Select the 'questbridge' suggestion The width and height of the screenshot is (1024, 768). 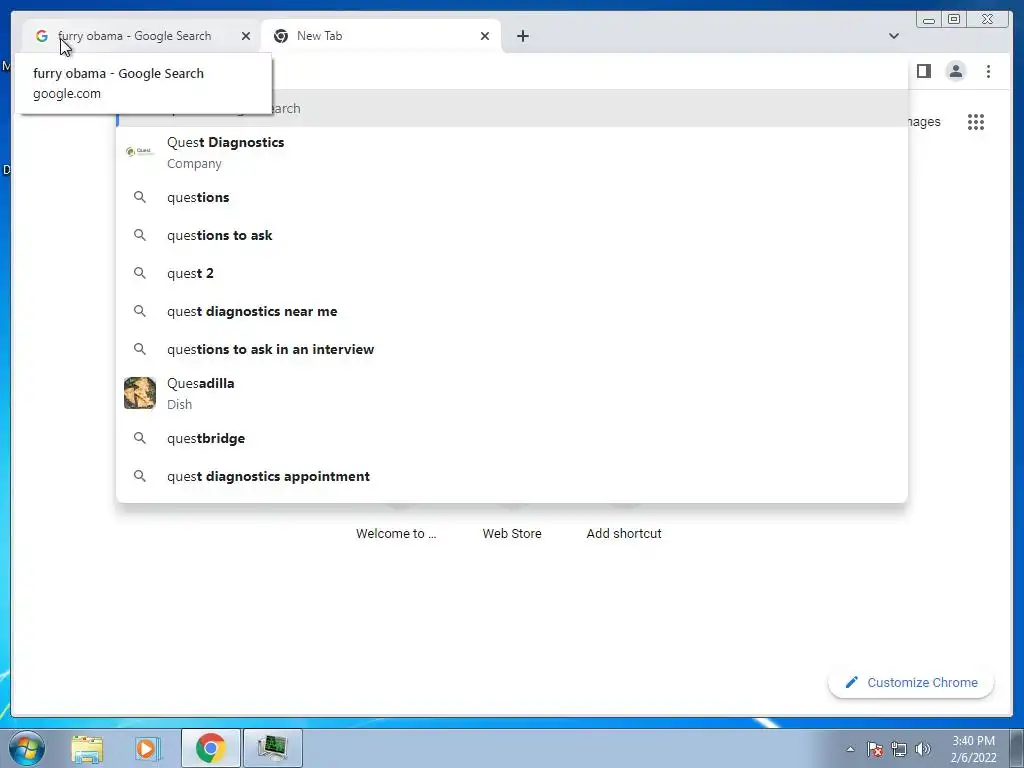512,438
